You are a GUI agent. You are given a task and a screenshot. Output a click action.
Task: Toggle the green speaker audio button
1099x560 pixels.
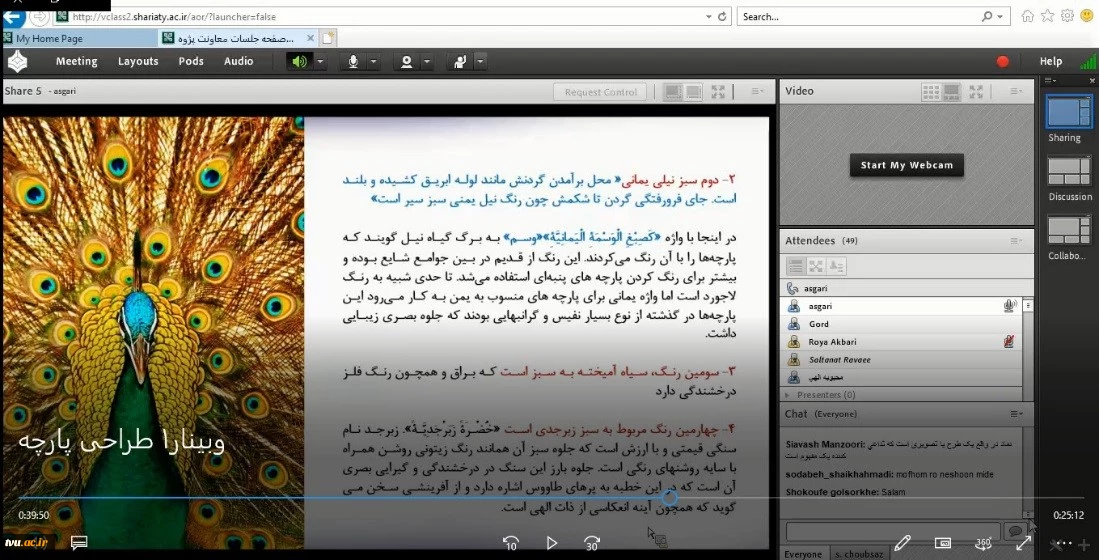pyautogui.click(x=299, y=61)
